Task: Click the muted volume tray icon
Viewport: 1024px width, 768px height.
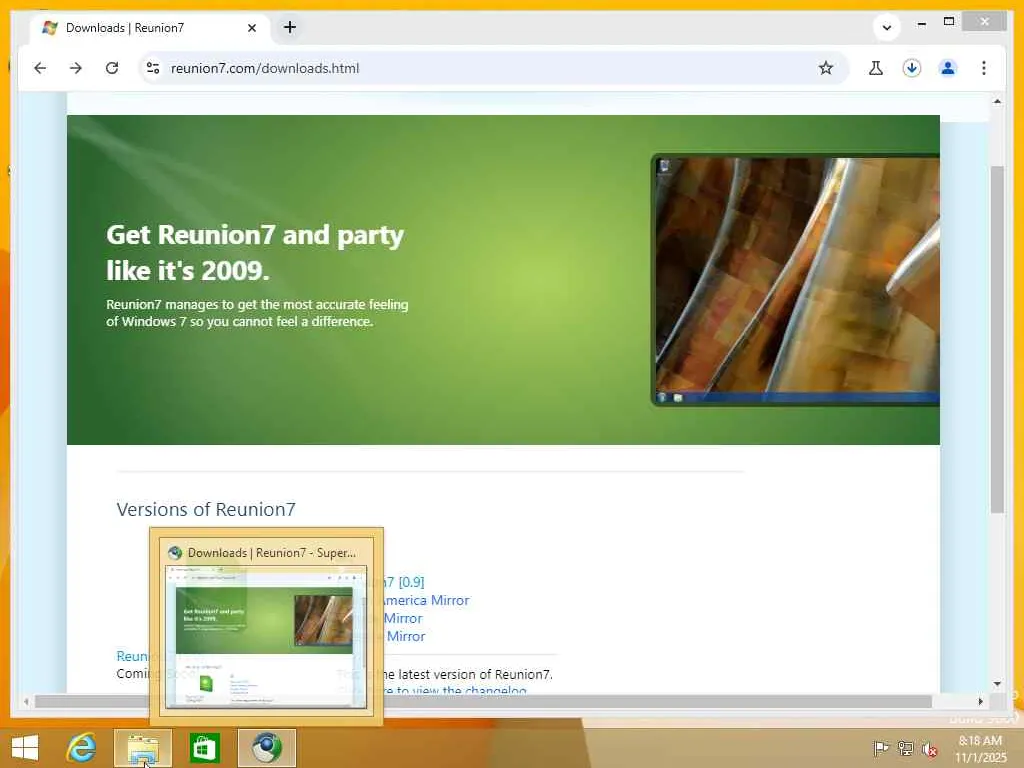Action: [929, 748]
